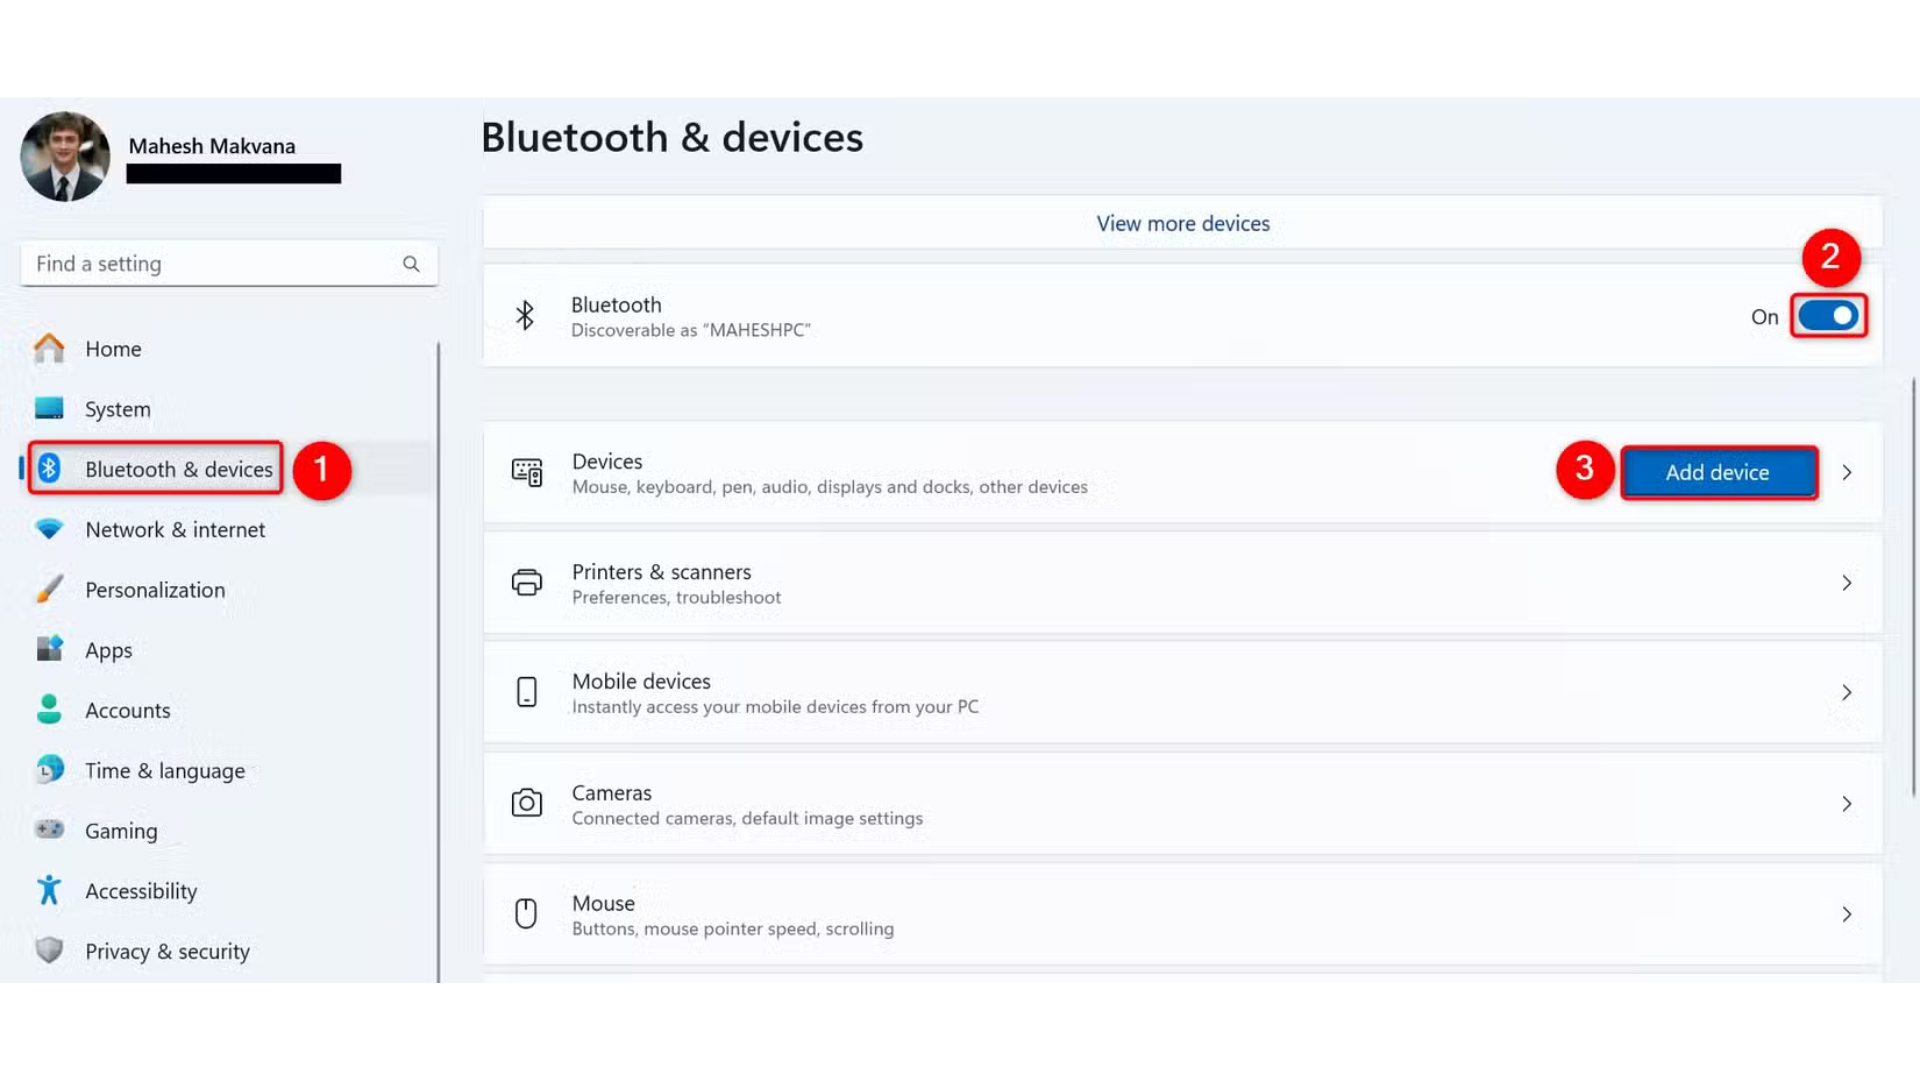The height and width of the screenshot is (1080, 1920).
Task: Click the Privacy & security shield icon
Action: tap(50, 951)
